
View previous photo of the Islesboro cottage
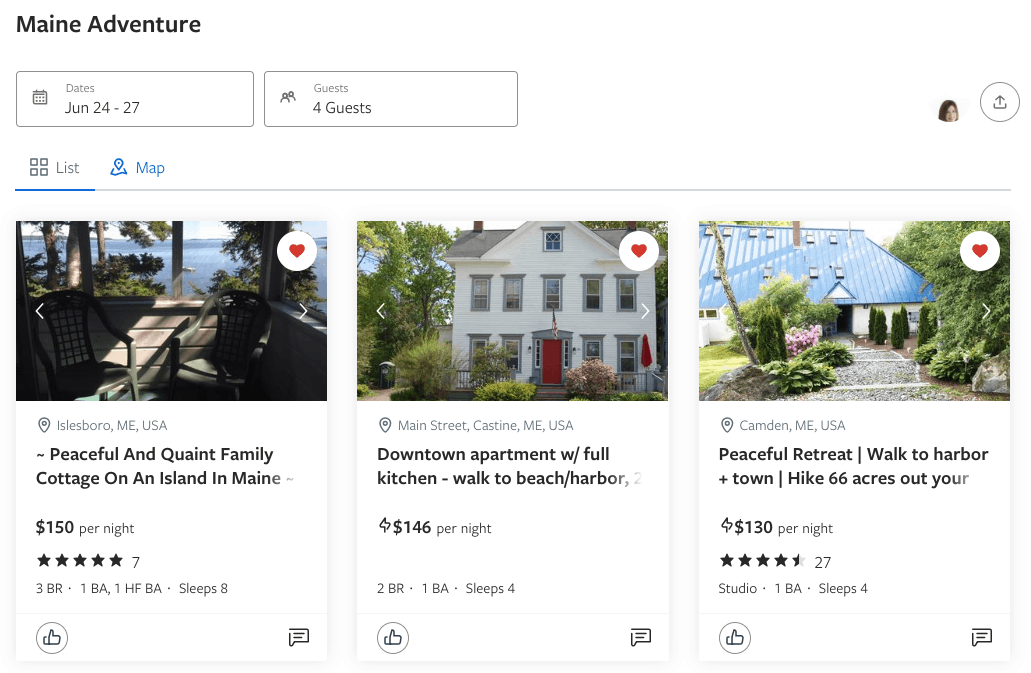click(x=39, y=311)
